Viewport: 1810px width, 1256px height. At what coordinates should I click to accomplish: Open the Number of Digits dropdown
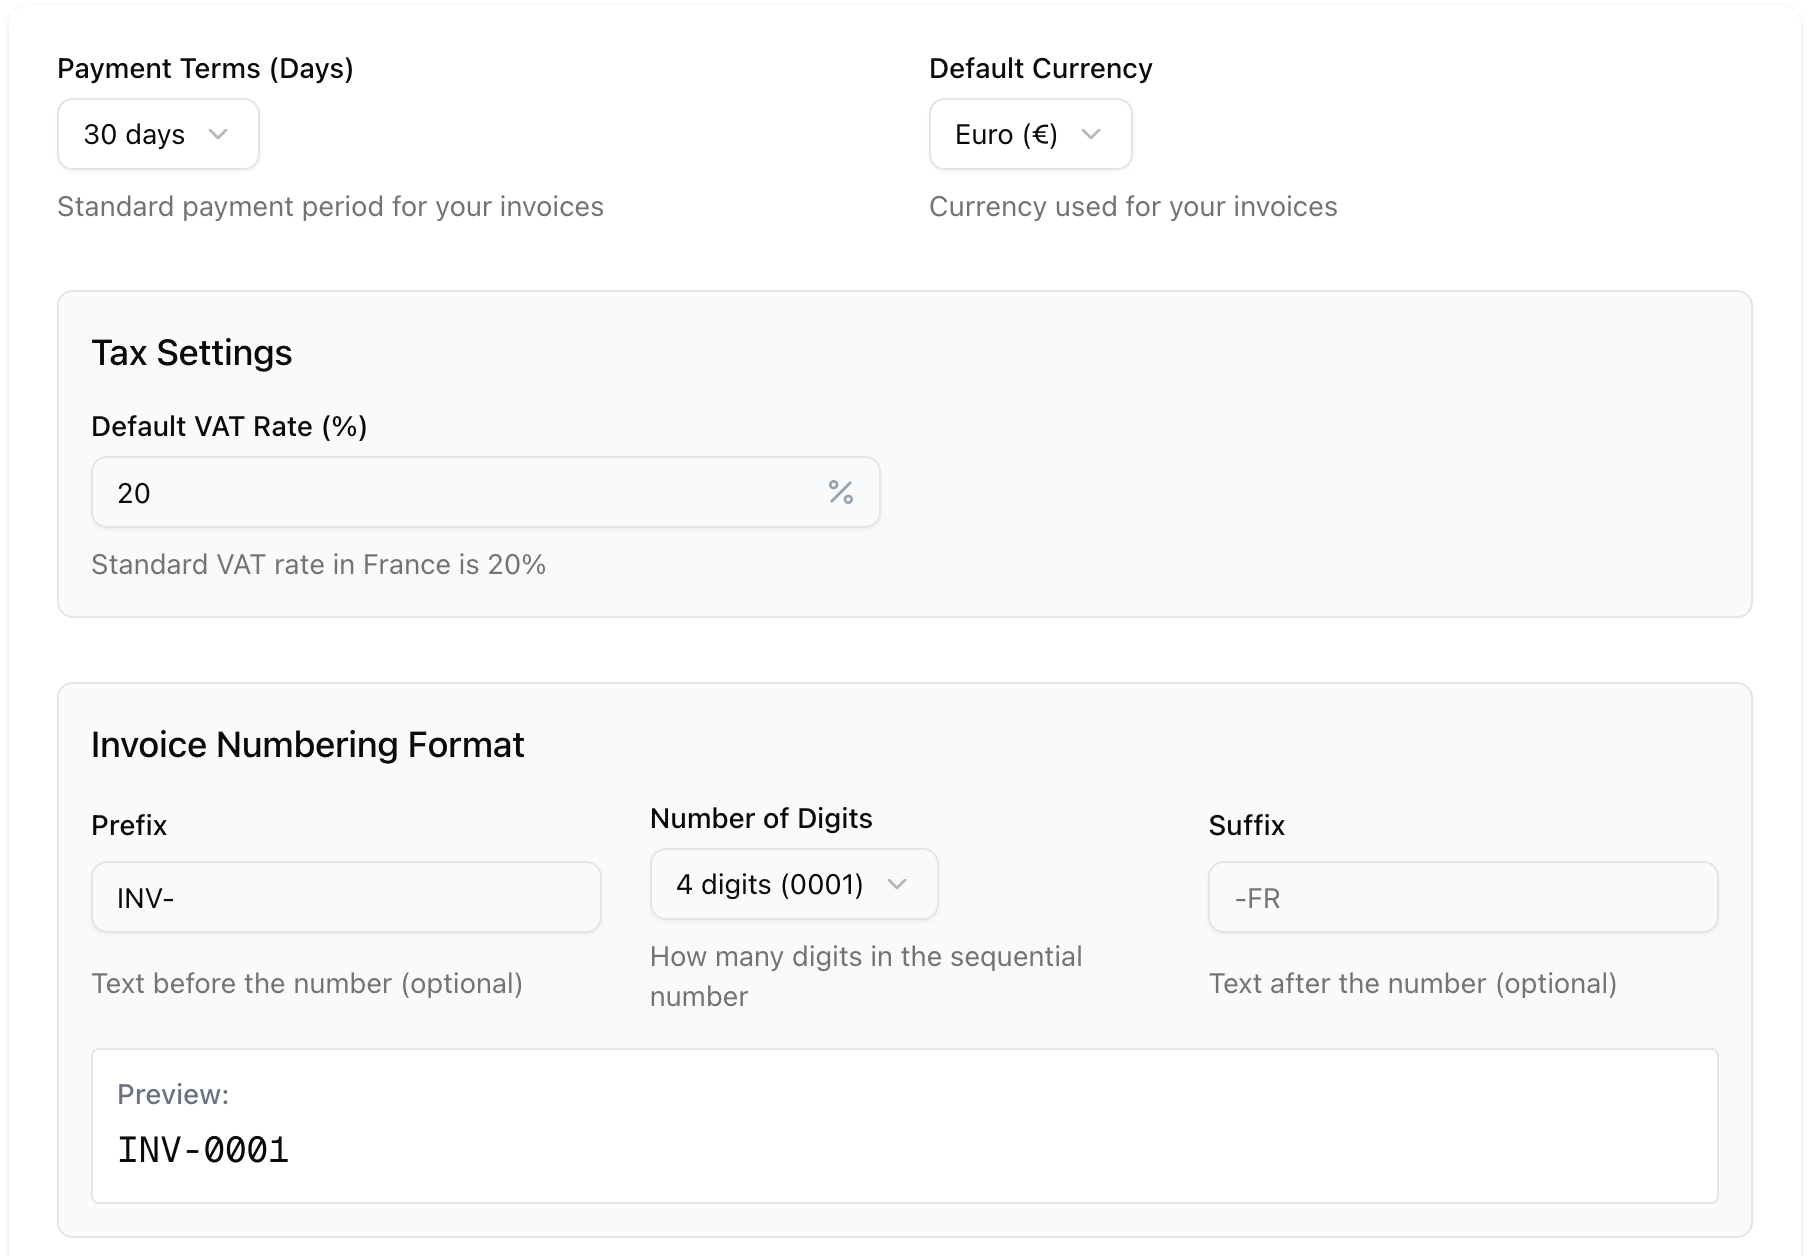pos(794,884)
